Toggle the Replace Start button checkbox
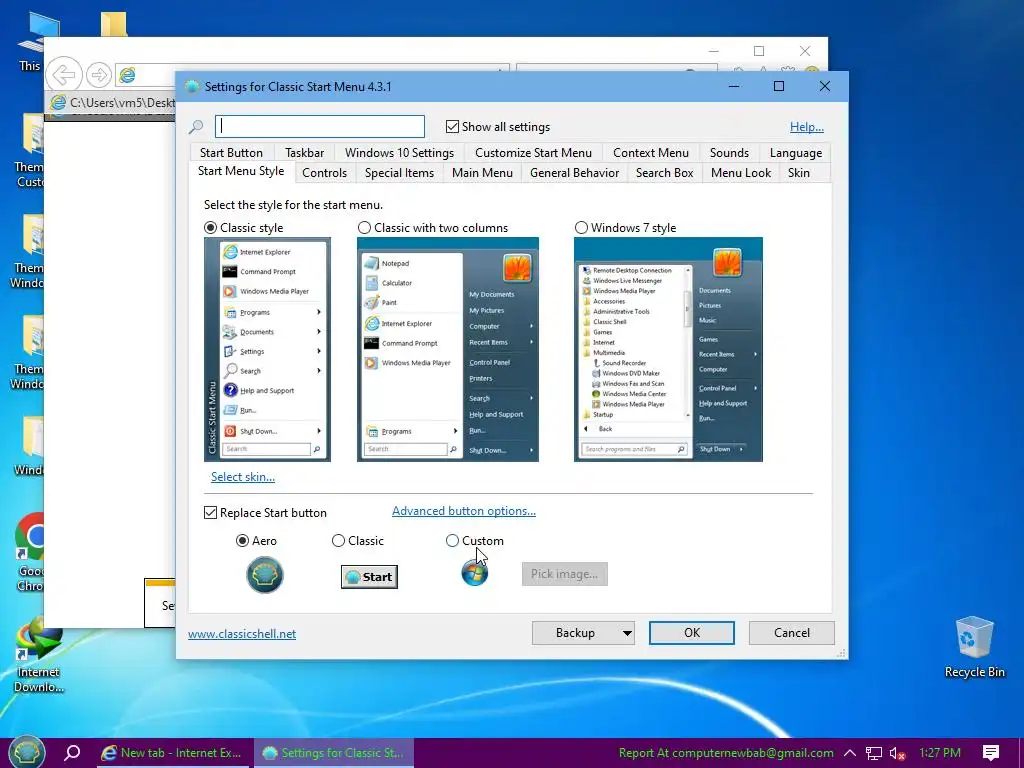 click(x=210, y=513)
